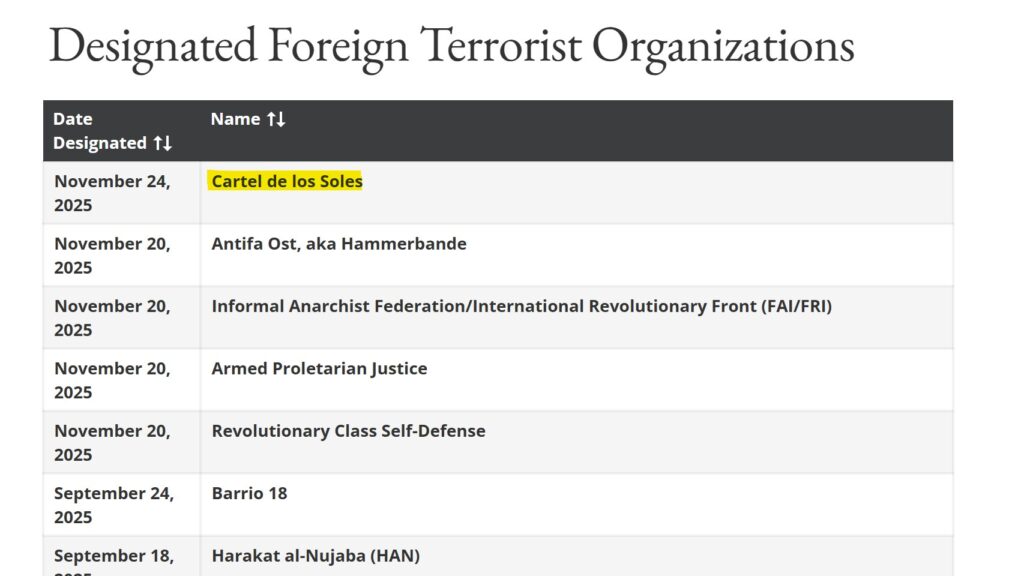The width and height of the screenshot is (1024, 576).
Task: Select the date beside Armed Proletarian Justice
Action: click(x=112, y=380)
